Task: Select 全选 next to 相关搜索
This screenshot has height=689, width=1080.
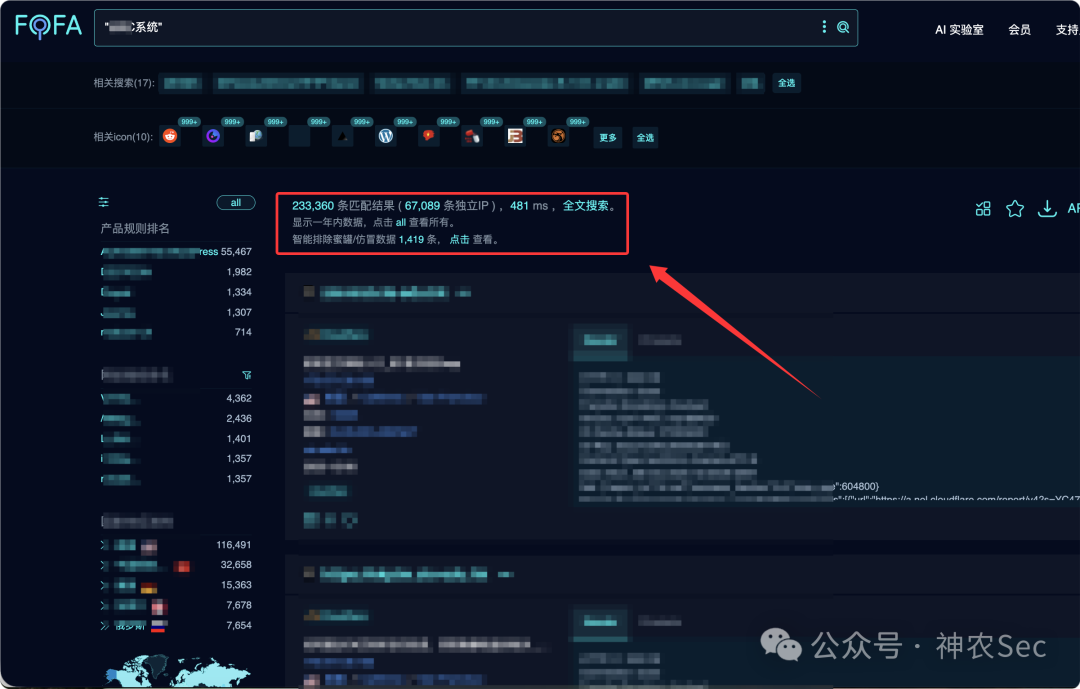Action: pos(786,83)
